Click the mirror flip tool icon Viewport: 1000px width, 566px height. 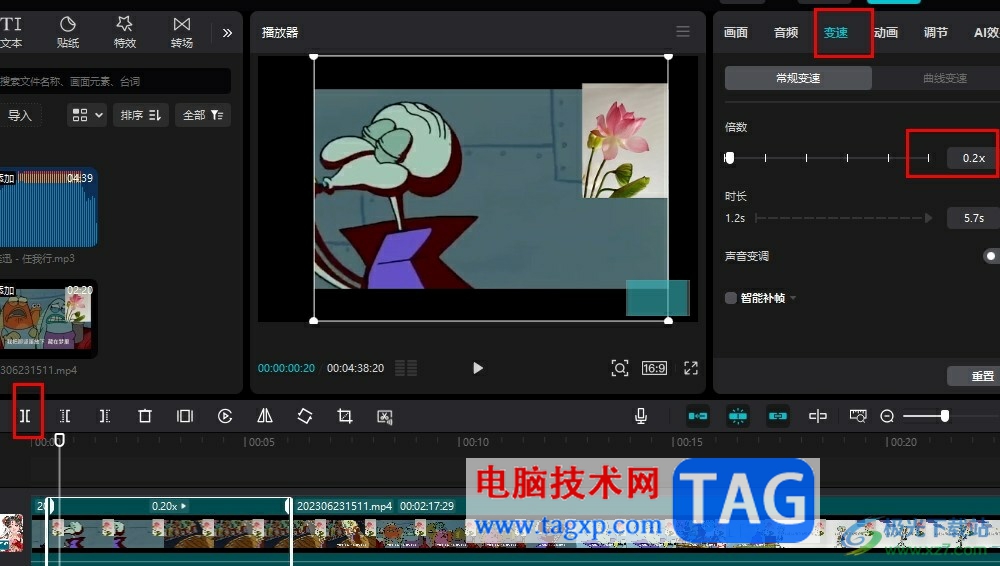coord(265,416)
